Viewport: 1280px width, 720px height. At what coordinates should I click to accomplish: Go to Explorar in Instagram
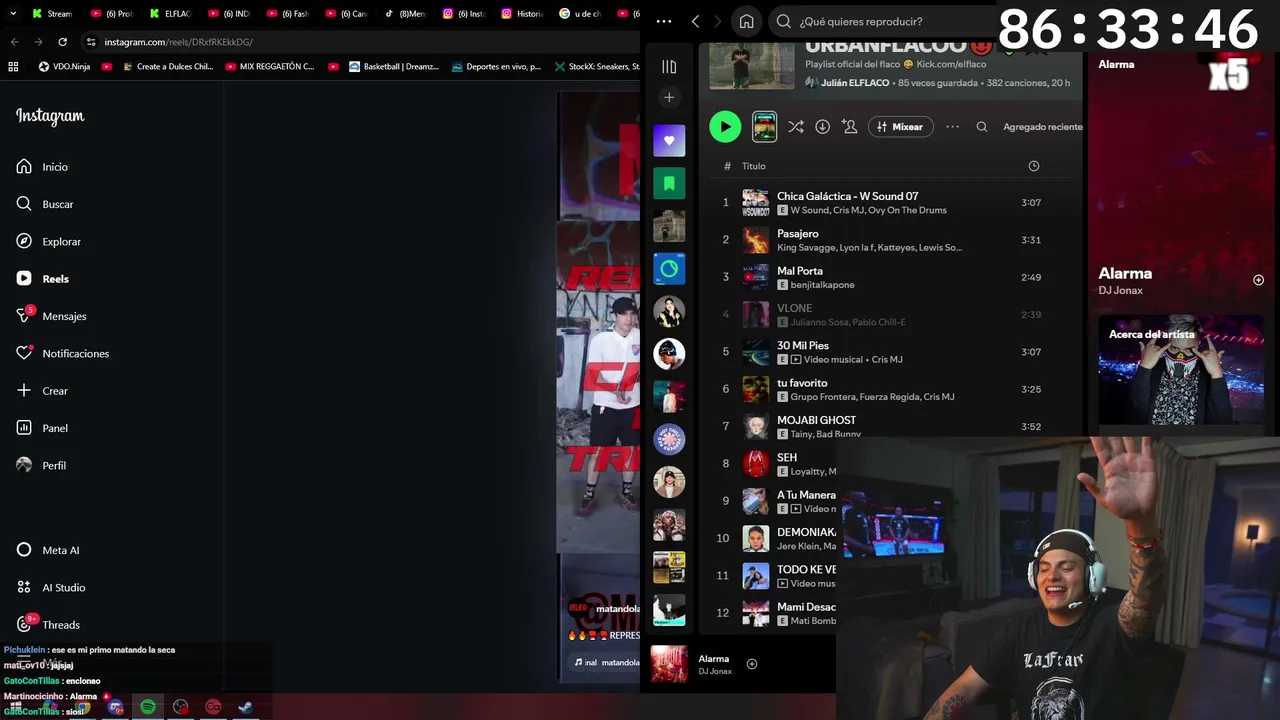point(48,241)
